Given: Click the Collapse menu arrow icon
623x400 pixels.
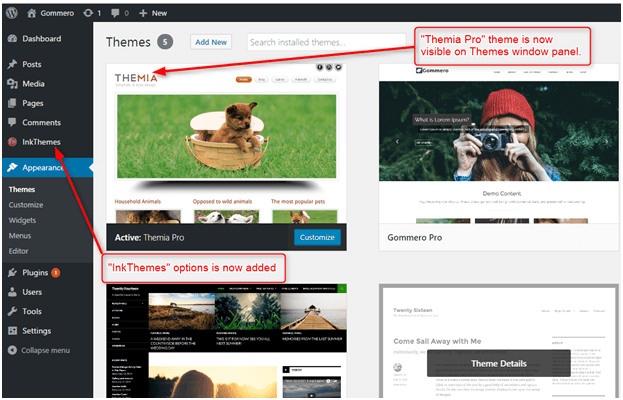Looking at the screenshot, I should (12, 350).
